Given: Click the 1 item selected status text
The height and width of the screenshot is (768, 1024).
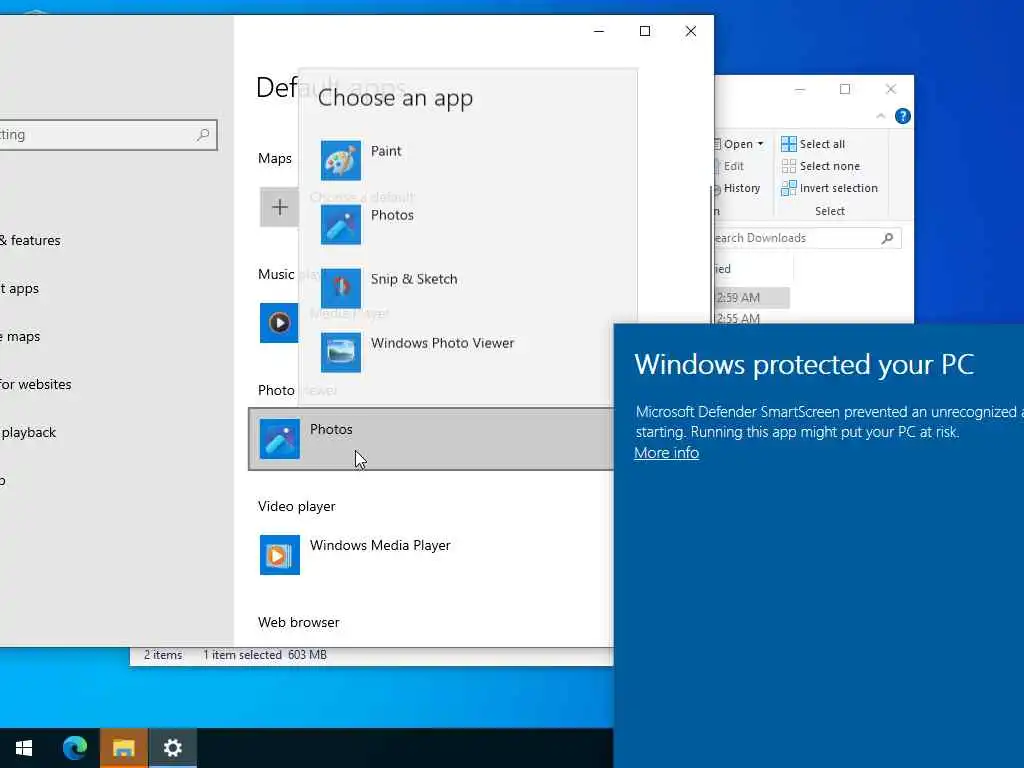Looking at the screenshot, I should pos(242,654).
